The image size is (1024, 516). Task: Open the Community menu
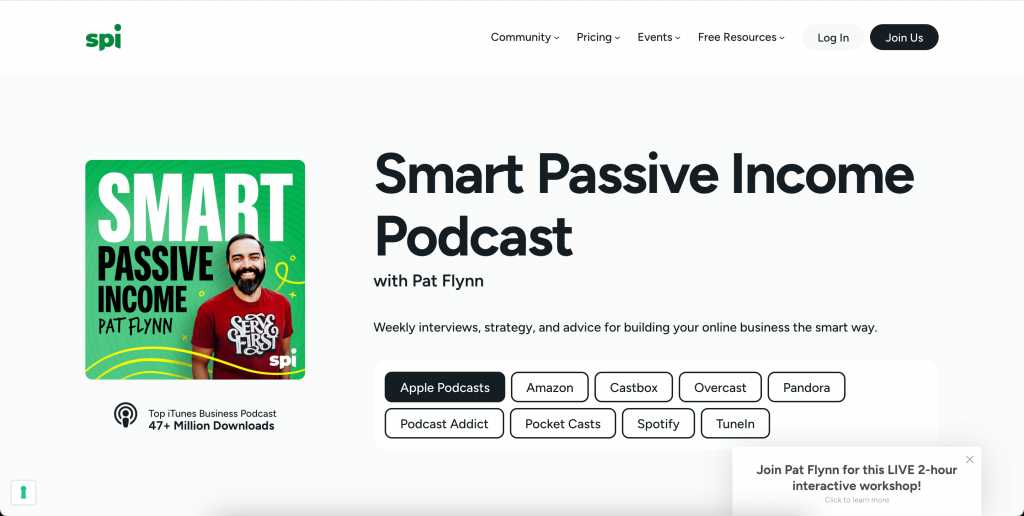click(524, 37)
